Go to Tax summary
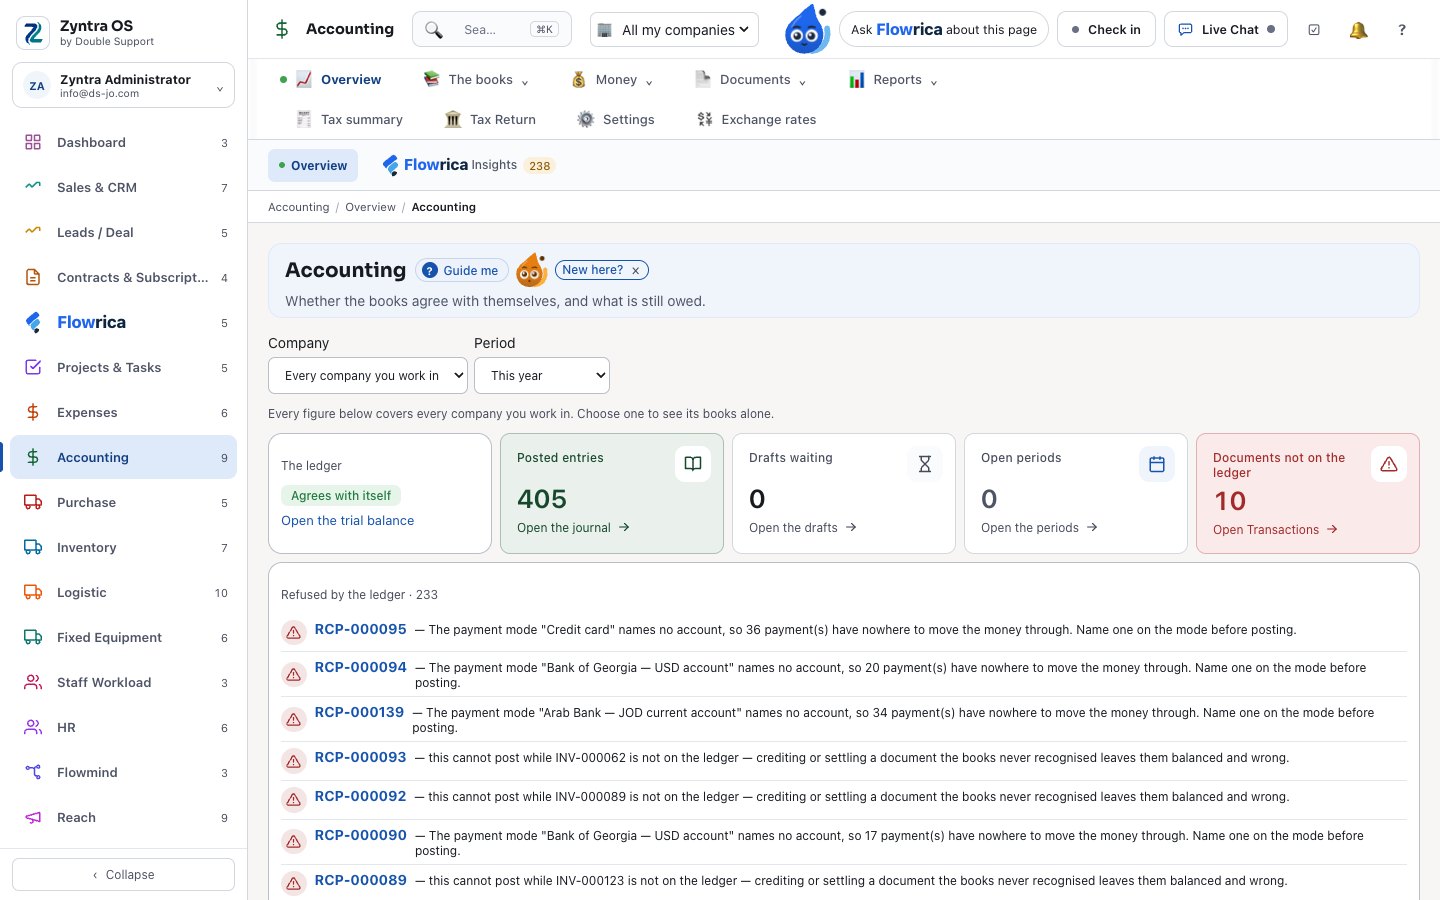Screen dimensions: 1440x900 350,119
